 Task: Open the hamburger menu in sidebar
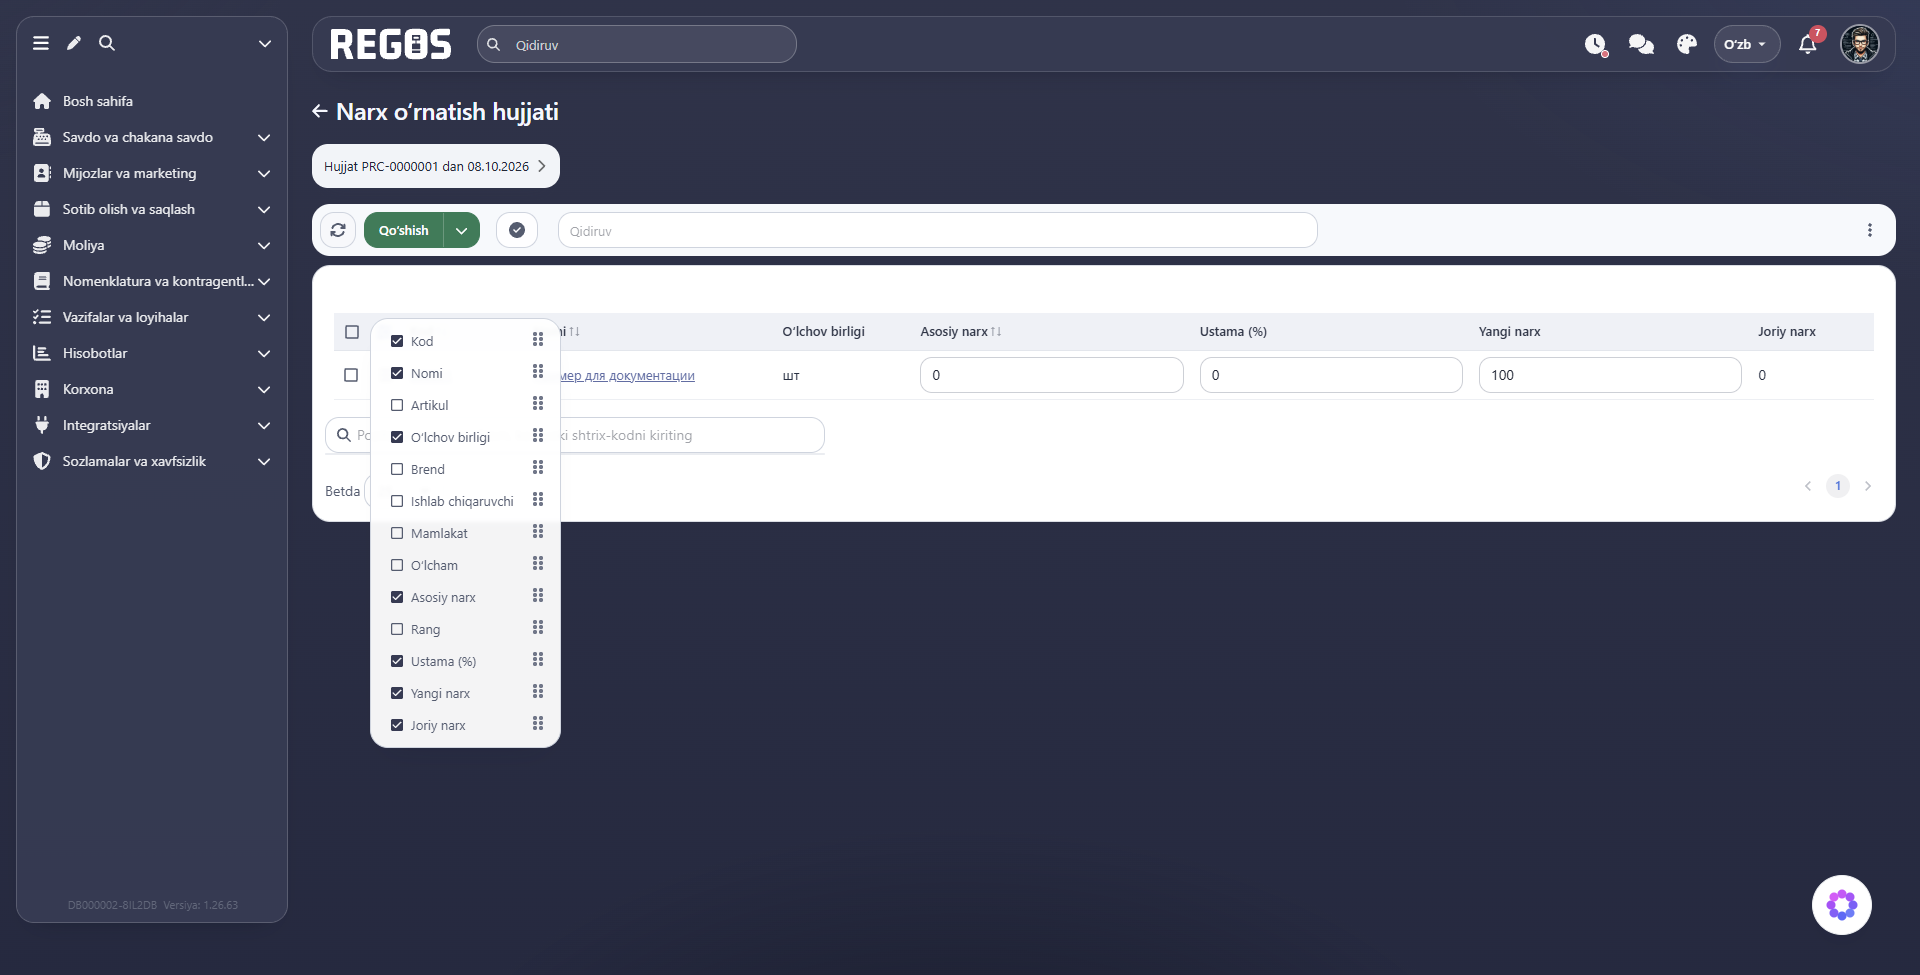(41, 43)
